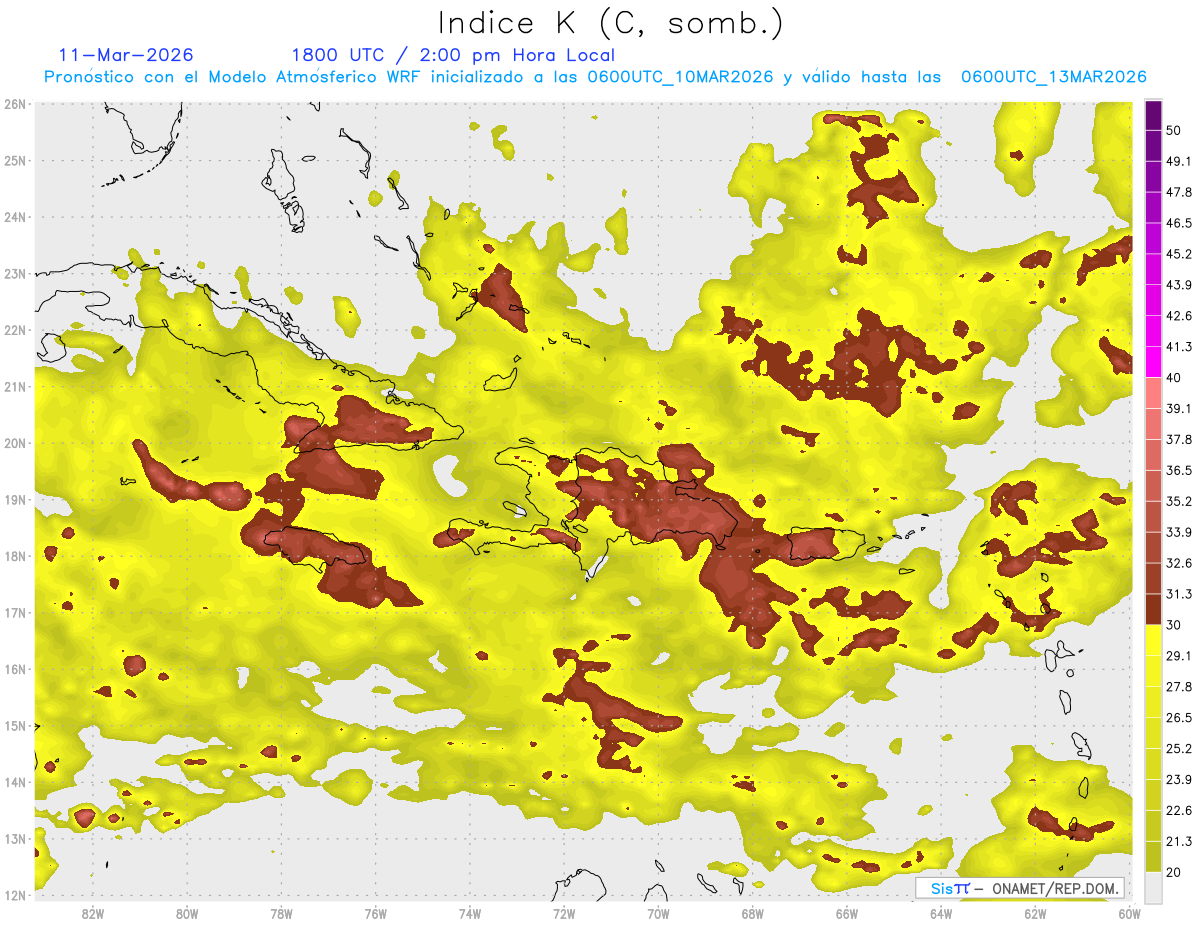Click the 25N latitude label

15,160
